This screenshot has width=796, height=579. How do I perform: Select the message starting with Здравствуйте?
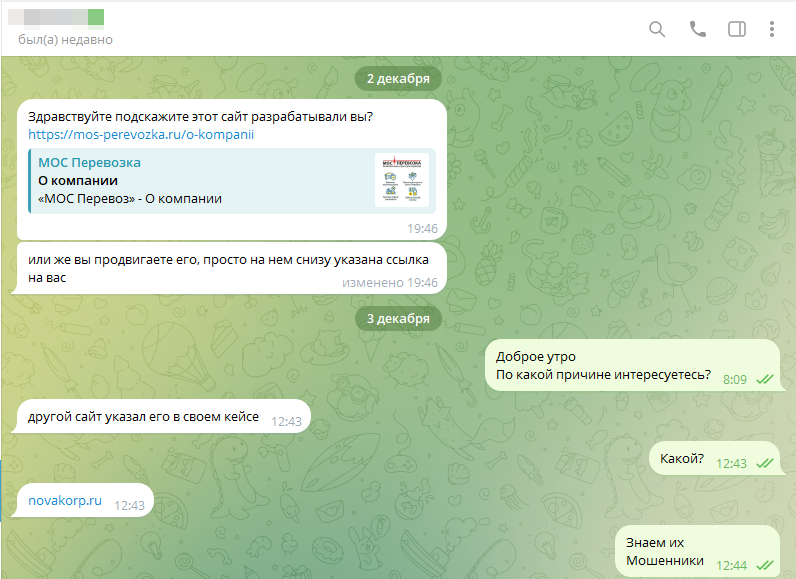[x=200, y=116]
